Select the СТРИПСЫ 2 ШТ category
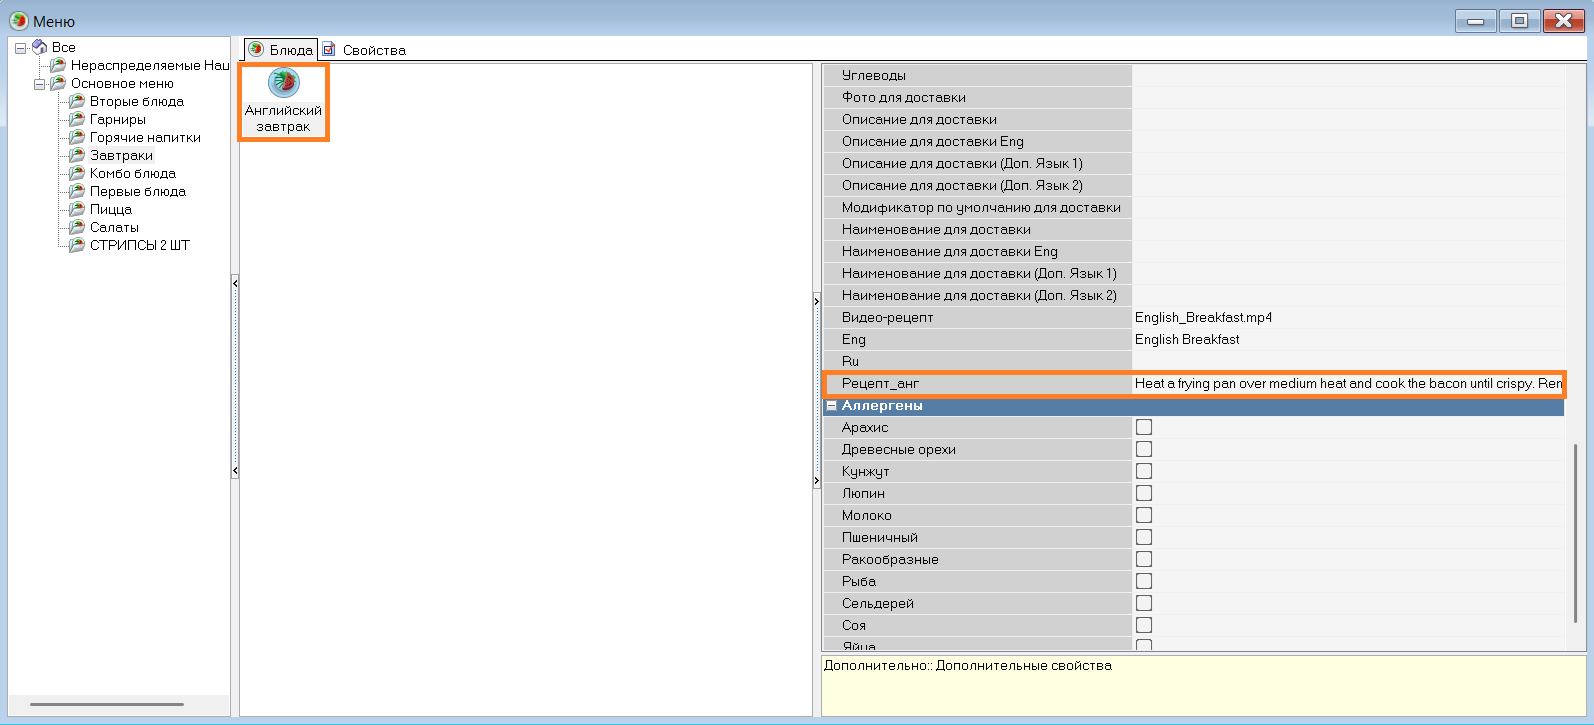1594x725 pixels. pos(139,245)
